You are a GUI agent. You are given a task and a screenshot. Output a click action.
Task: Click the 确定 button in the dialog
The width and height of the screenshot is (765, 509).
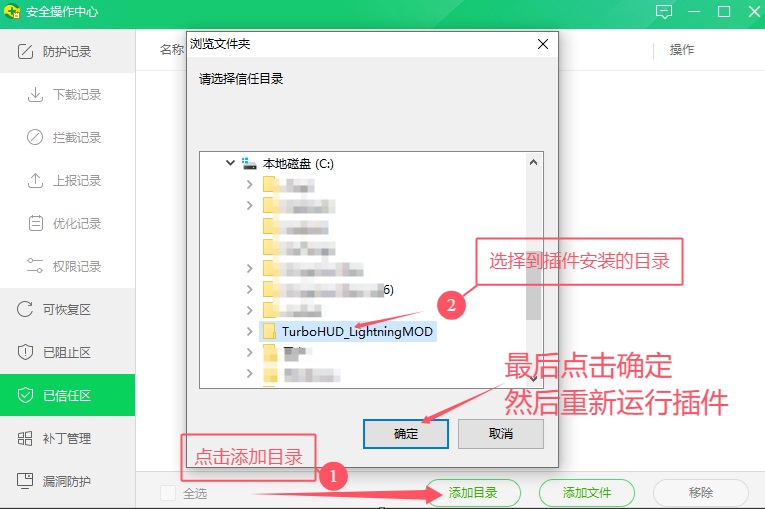pos(406,434)
